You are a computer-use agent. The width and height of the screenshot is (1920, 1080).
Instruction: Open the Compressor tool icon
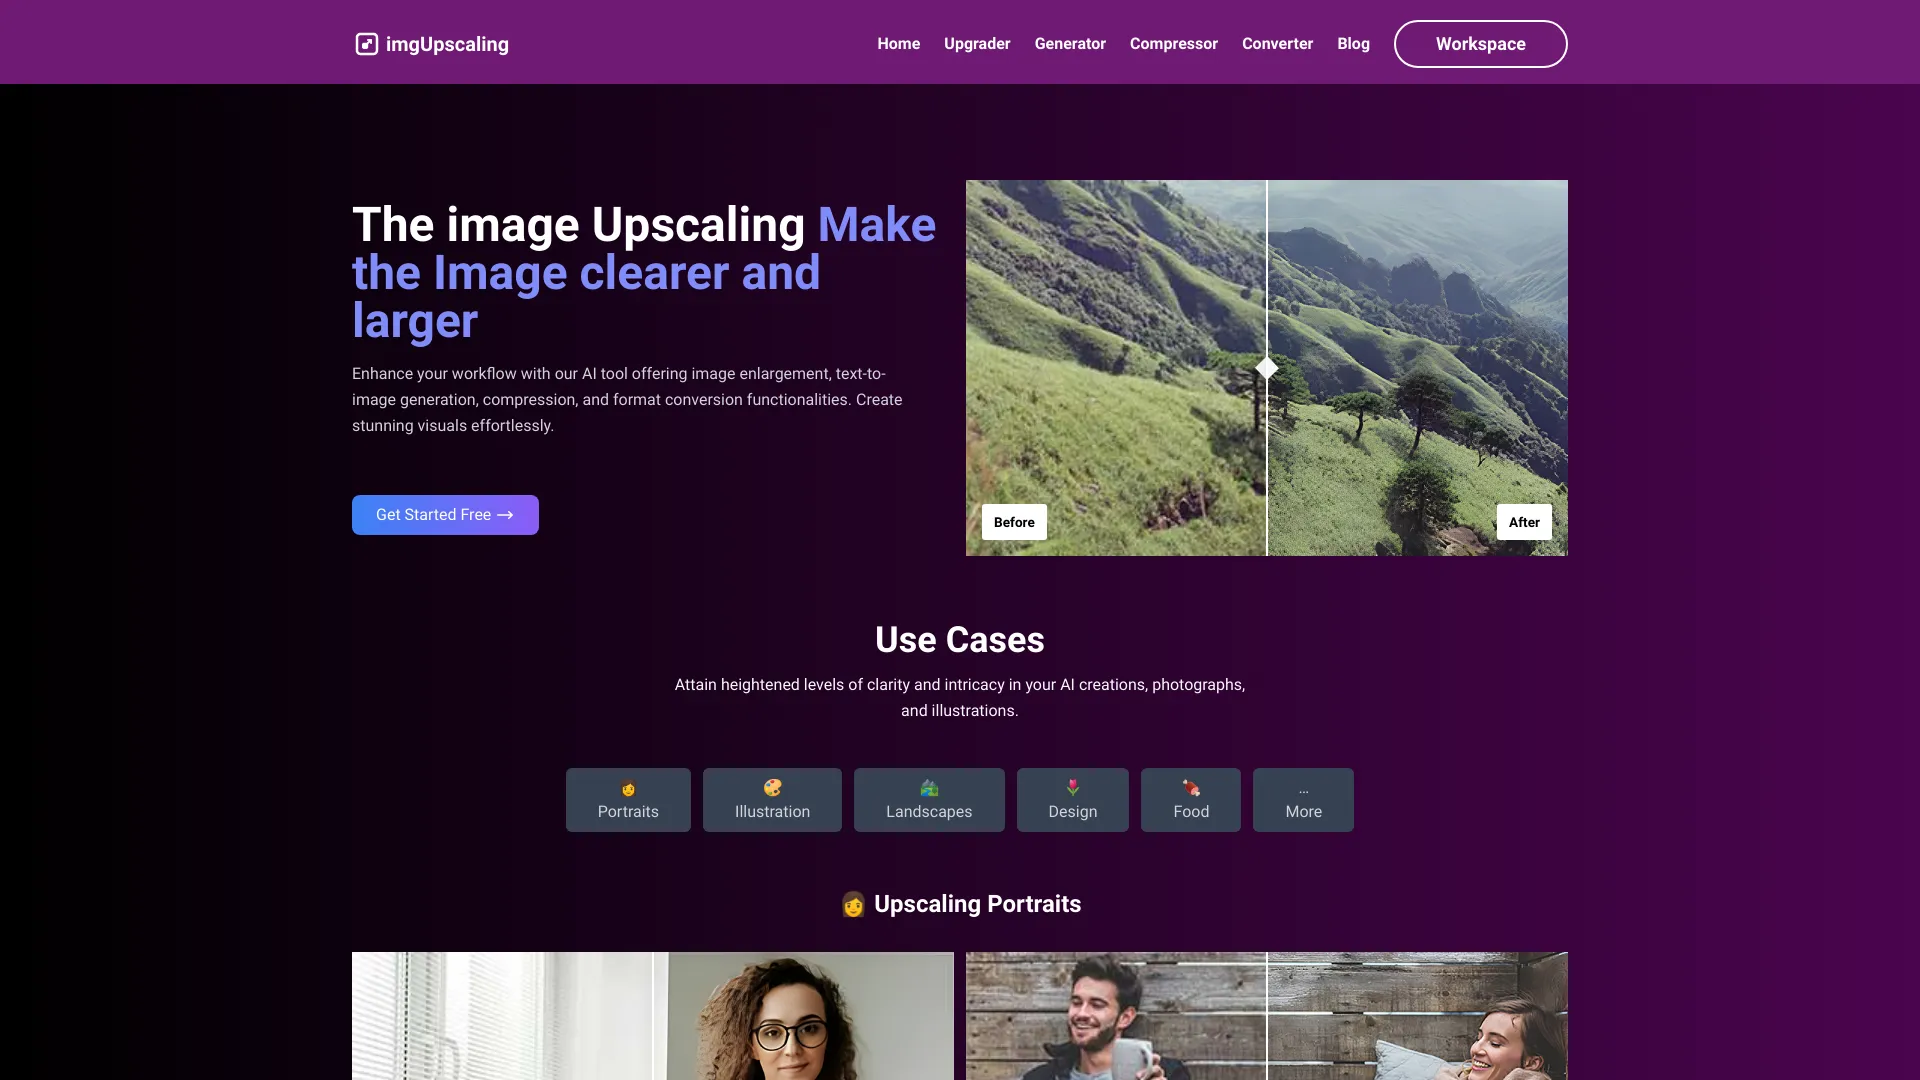click(x=1172, y=44)
